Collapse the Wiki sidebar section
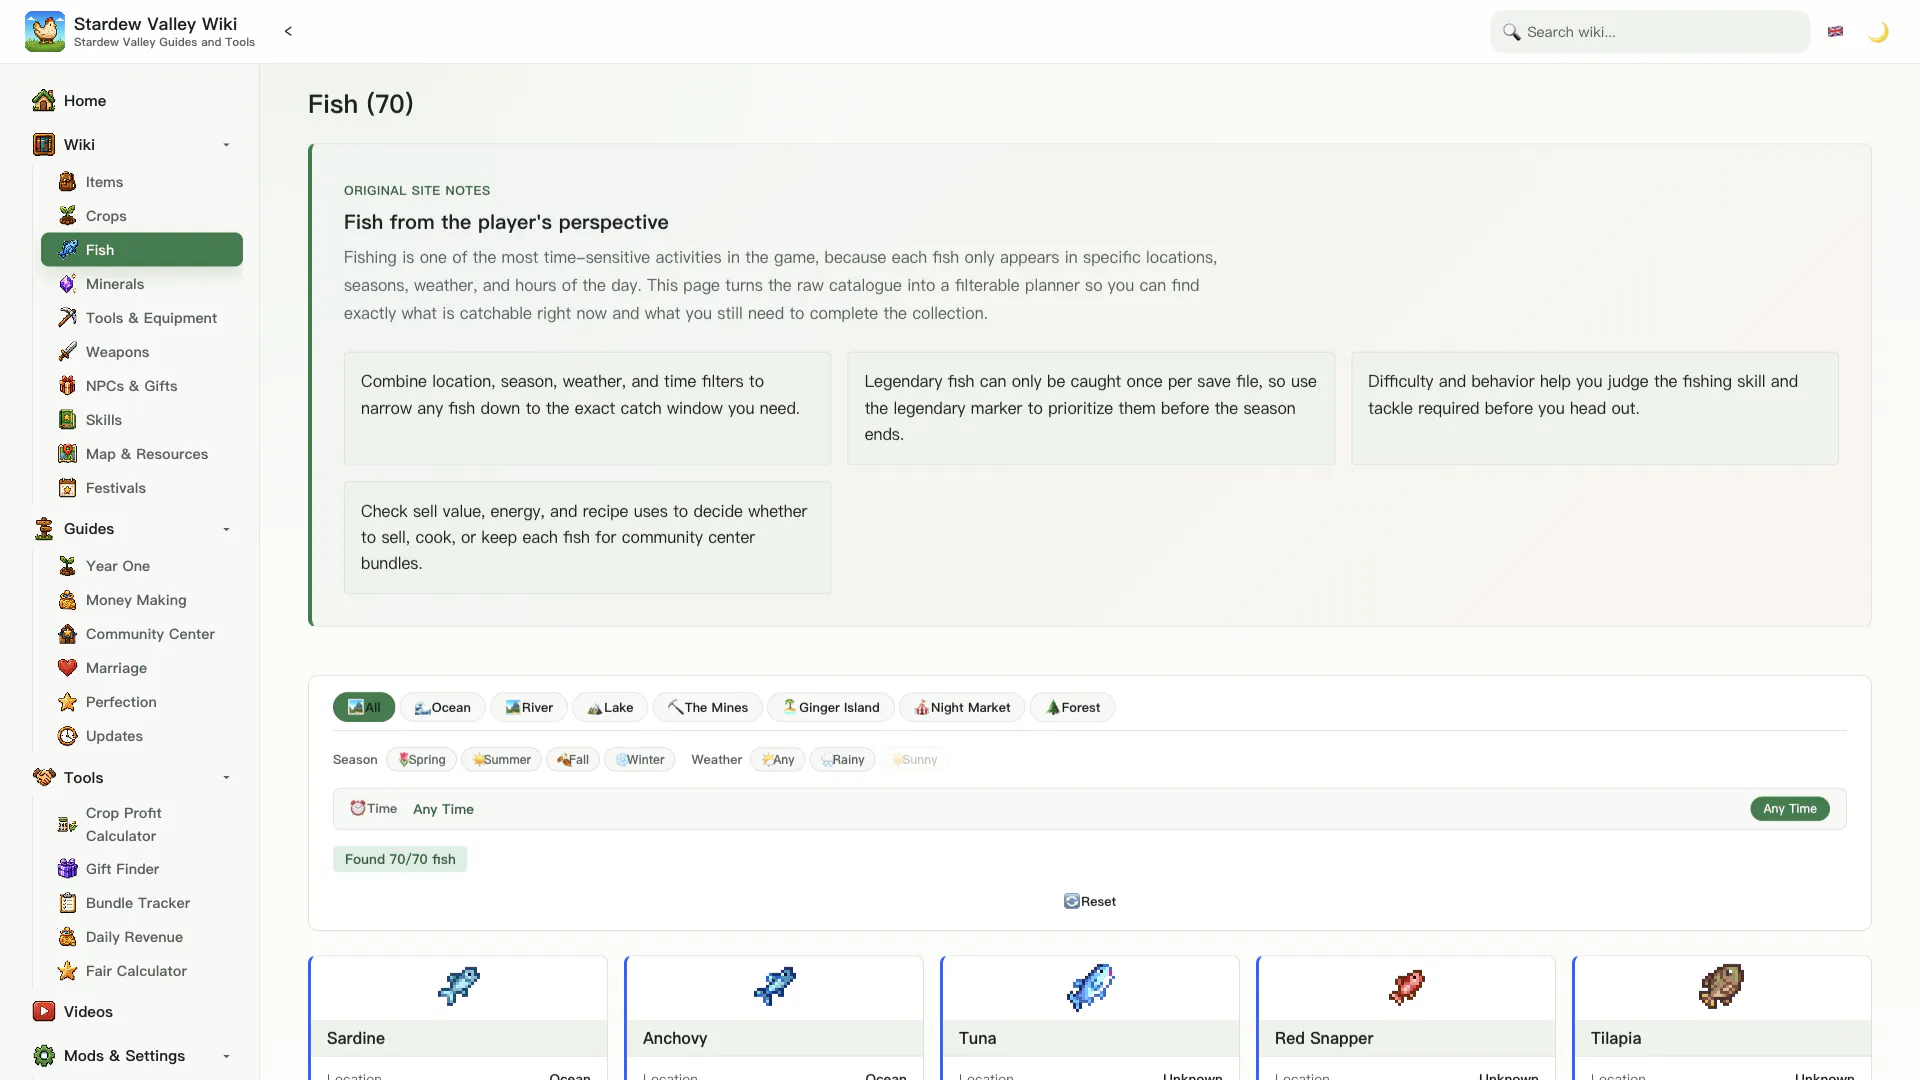This screenshot has height=1080, width=1920. 226,145
